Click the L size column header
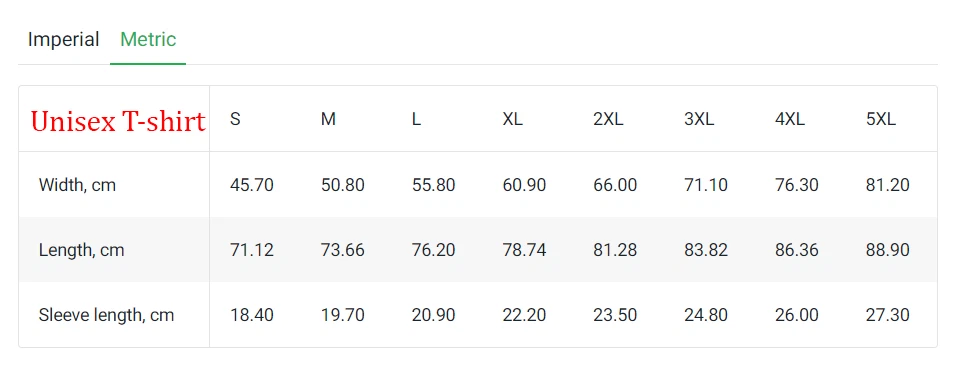The width and height of the screenshot is (979, 387). (x=416, y=119)
